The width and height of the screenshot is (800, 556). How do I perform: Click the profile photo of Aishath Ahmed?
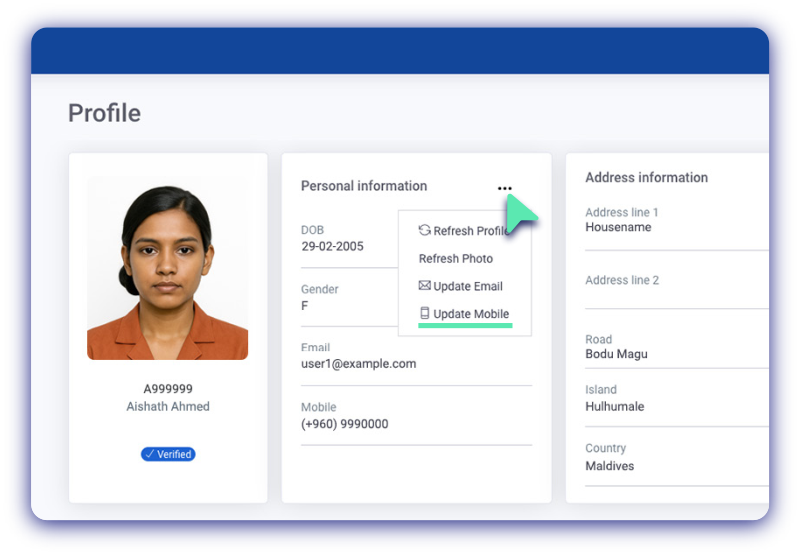pos(167,268)
